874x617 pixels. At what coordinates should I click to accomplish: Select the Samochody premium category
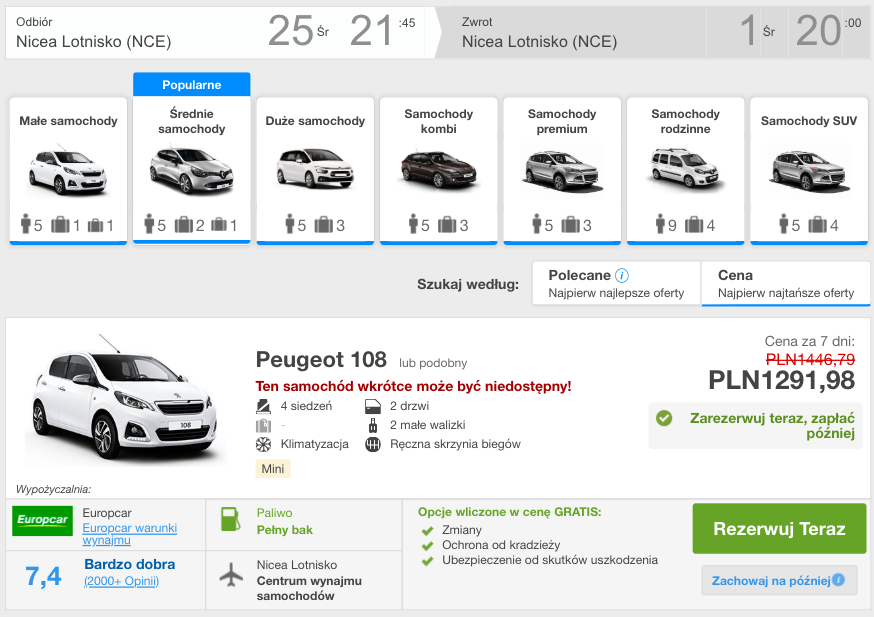click(x=562, y=170)
